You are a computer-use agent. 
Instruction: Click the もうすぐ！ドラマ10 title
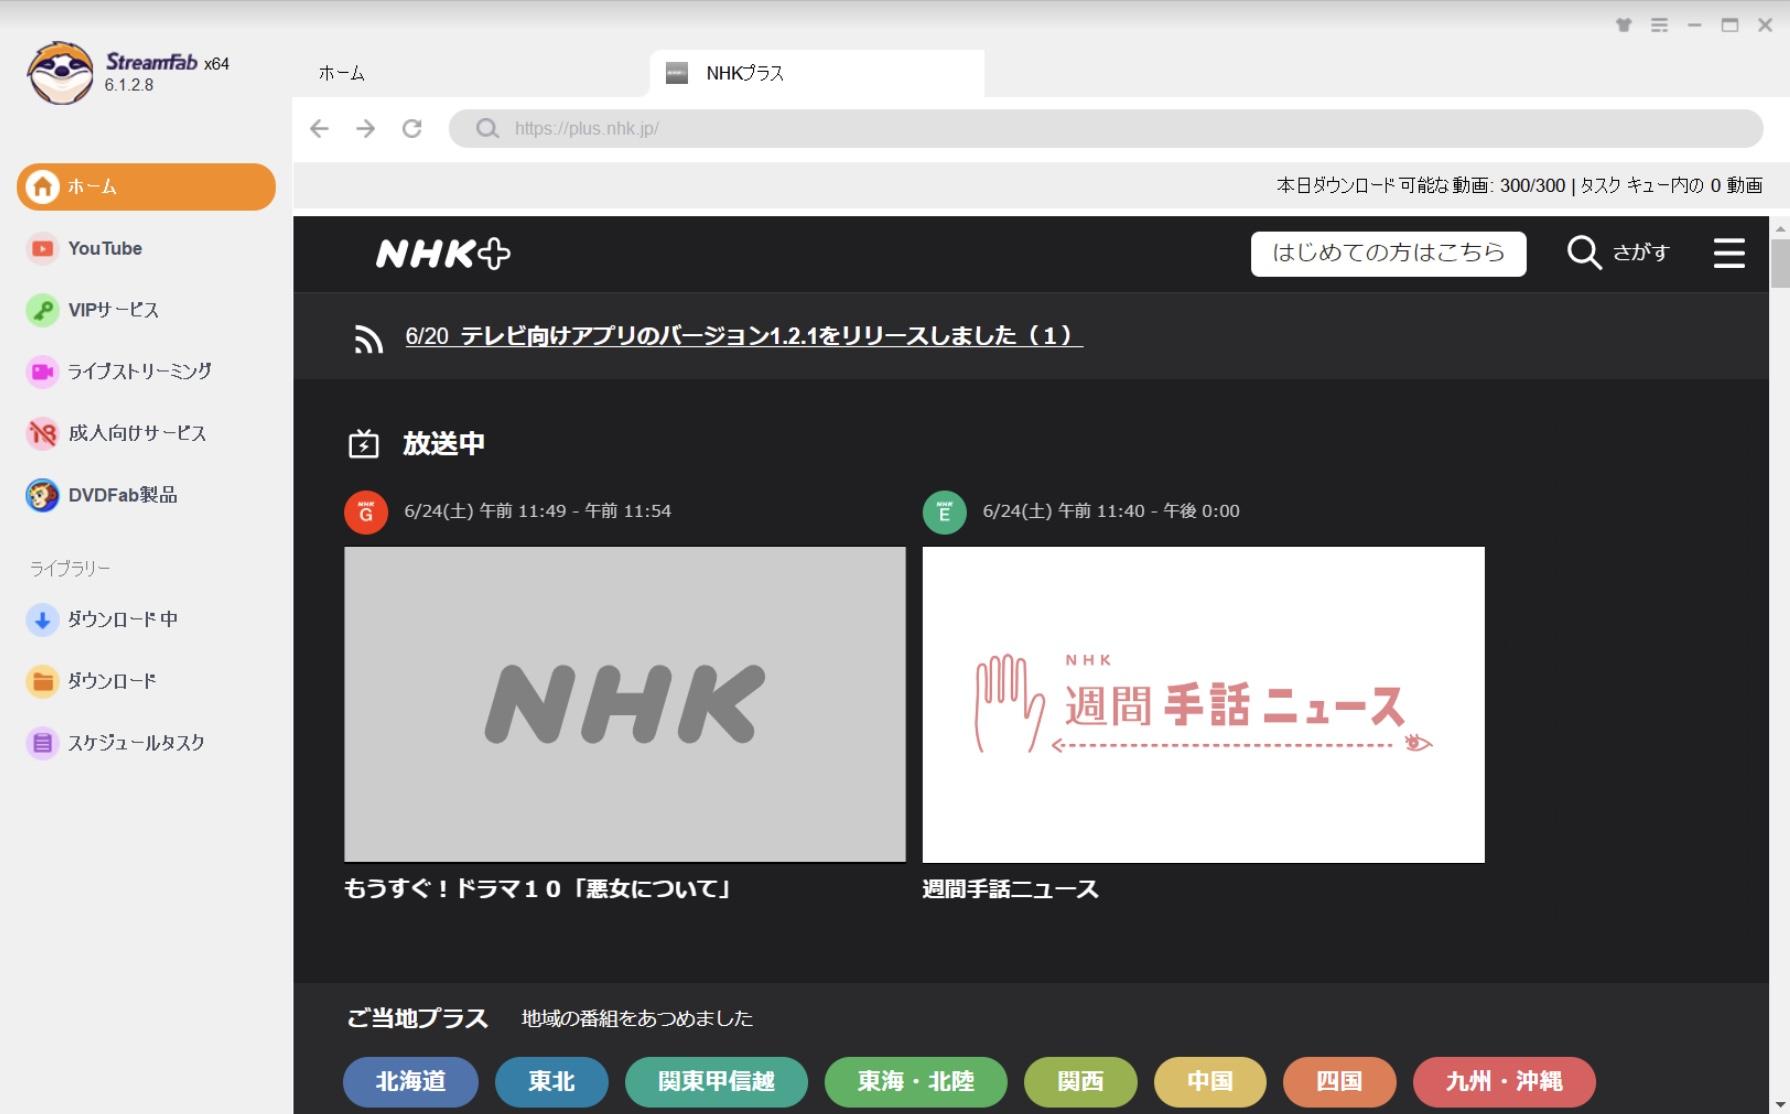pos(539,889)
